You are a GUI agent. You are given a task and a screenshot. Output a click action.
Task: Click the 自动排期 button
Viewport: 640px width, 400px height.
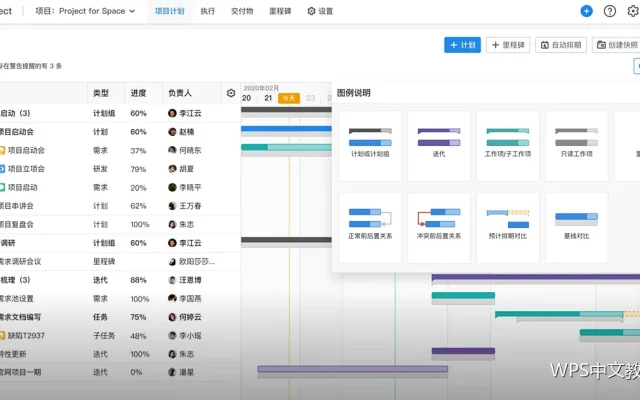click(x=561, y=45)
